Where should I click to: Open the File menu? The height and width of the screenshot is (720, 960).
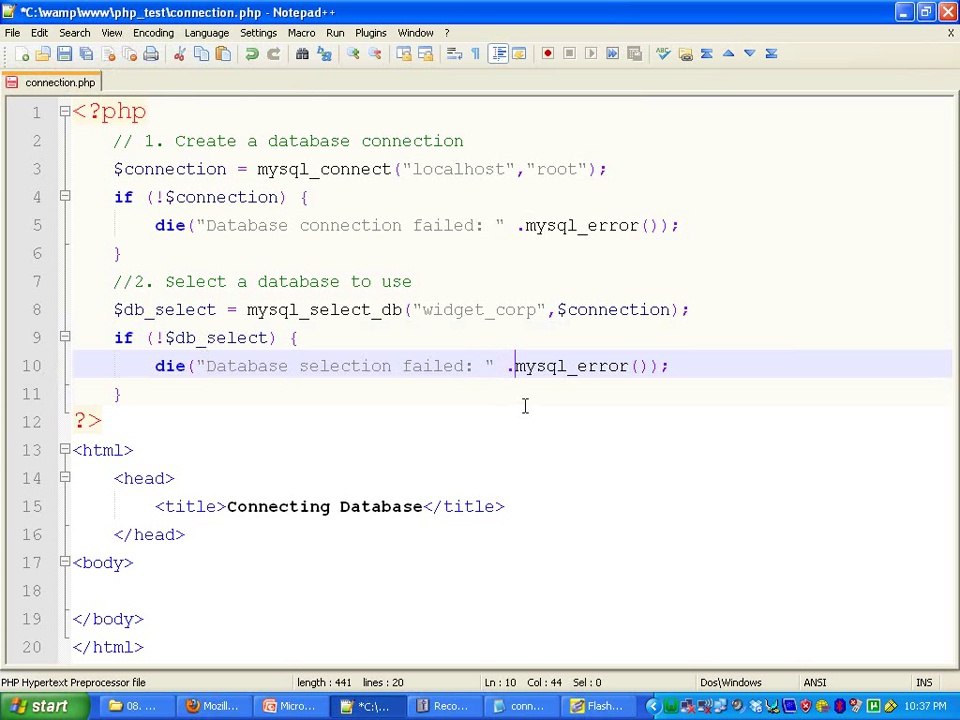tap(12, 33)
